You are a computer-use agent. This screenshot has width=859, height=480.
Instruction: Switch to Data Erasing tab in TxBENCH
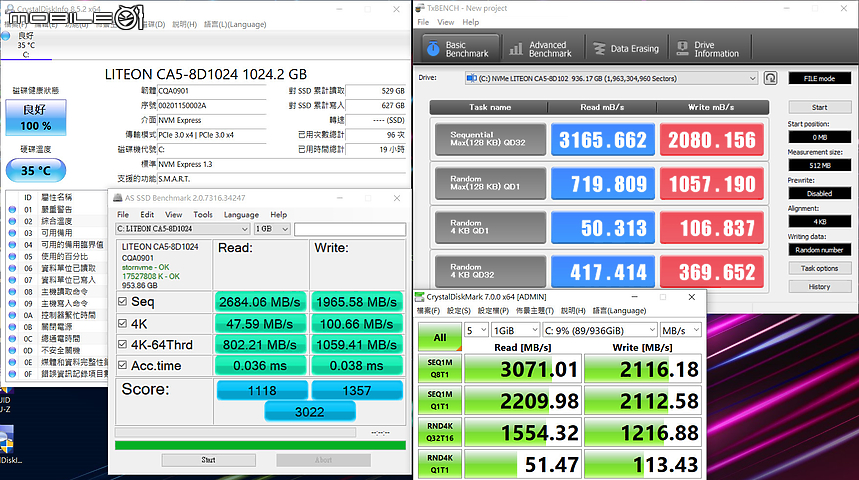pos(627,49)
